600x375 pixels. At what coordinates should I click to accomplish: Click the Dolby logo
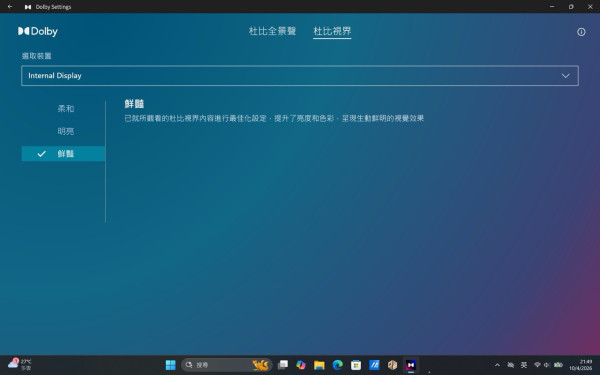pos(38,31)
